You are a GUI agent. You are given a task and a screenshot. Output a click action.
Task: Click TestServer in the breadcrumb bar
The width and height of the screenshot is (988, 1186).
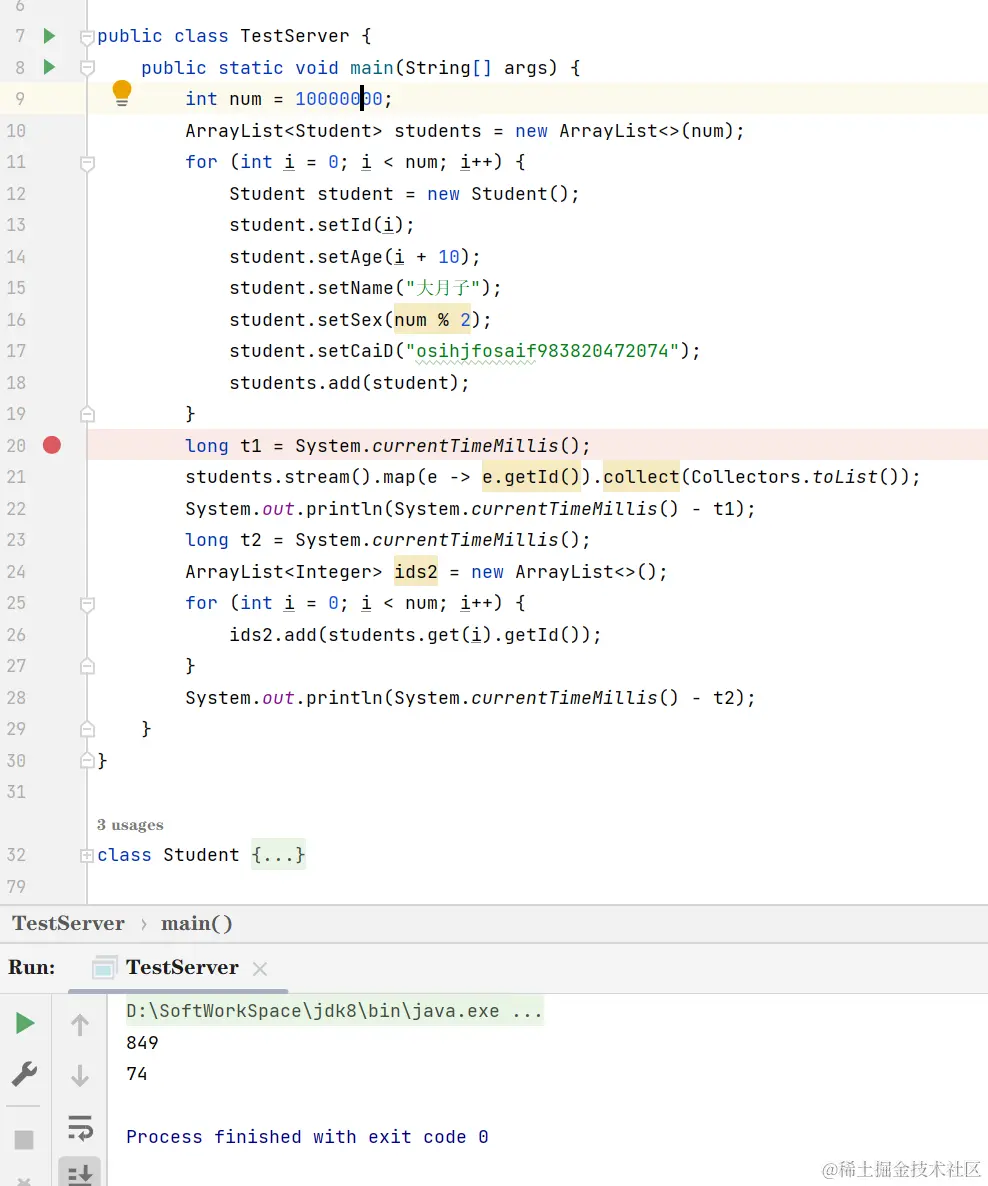[x=69, y=923]
